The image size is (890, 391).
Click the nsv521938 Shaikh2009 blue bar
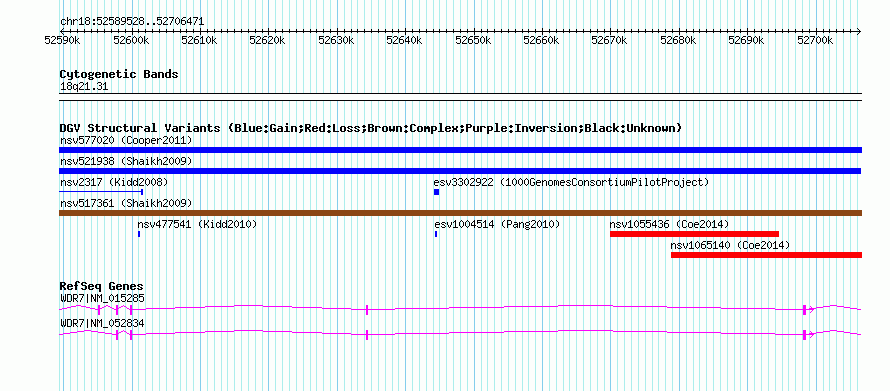[460, 171]
